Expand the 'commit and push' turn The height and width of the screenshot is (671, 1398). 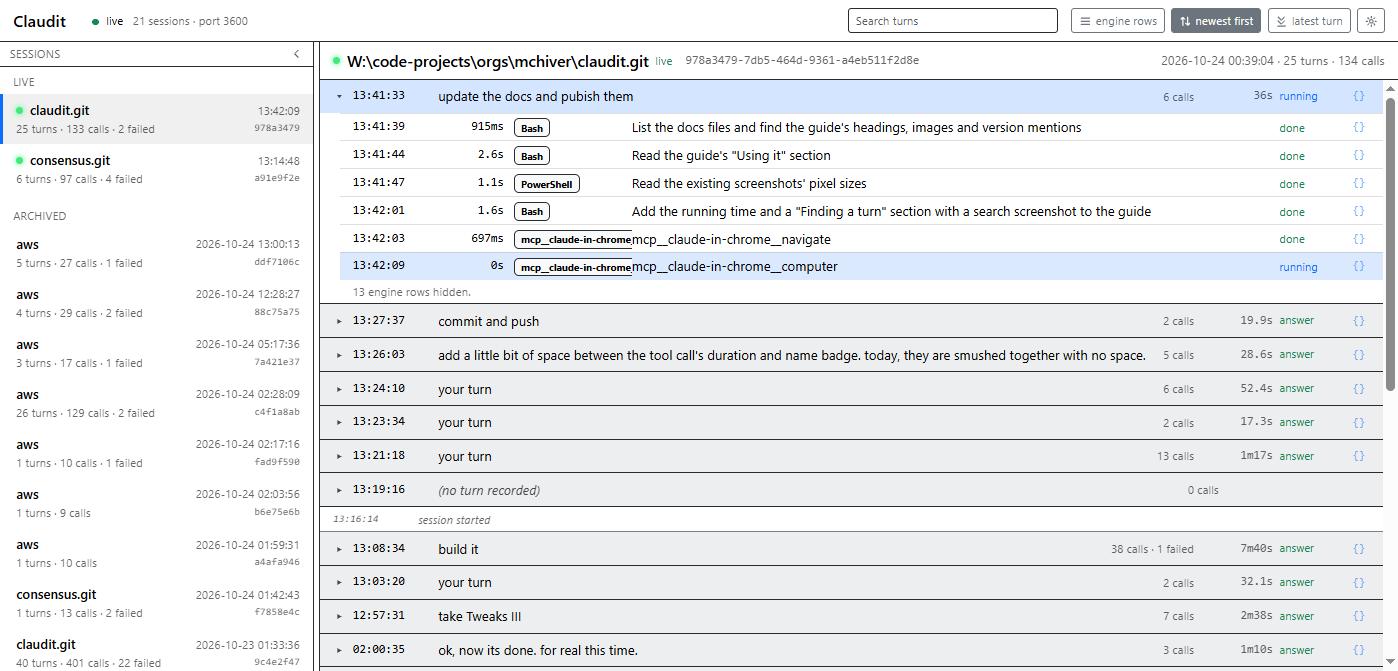pos(340,321)
